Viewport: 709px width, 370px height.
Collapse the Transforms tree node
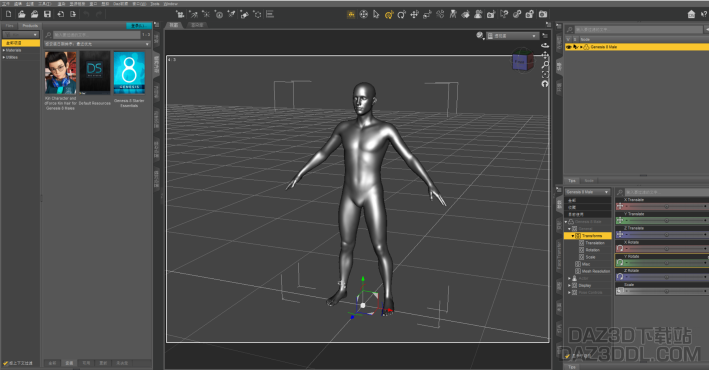pos(572,236)
